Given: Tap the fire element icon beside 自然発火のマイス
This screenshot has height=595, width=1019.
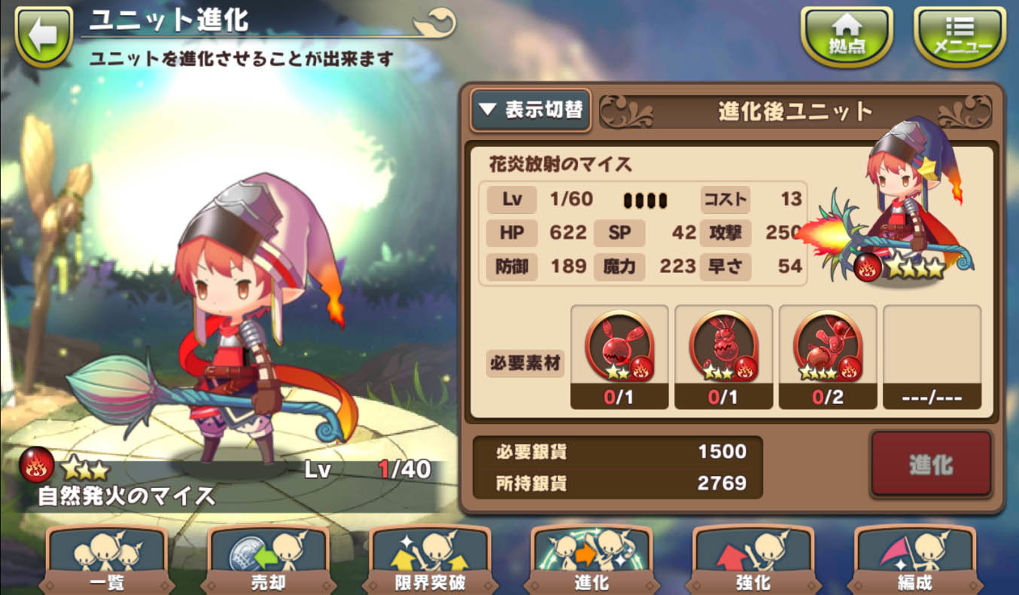Looking at the screenshot, I should tap(36, 464).
